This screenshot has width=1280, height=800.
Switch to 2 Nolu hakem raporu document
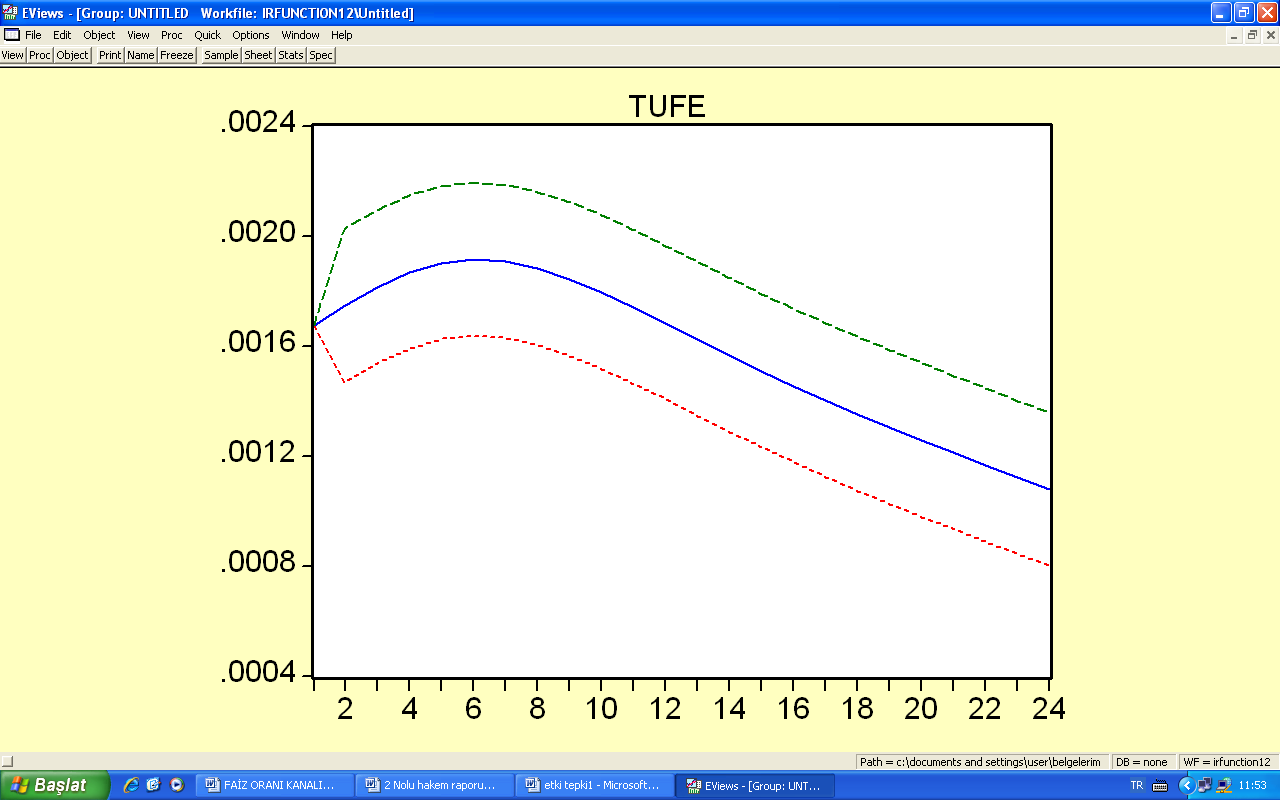pyautogui.click(x=434, y=785)
